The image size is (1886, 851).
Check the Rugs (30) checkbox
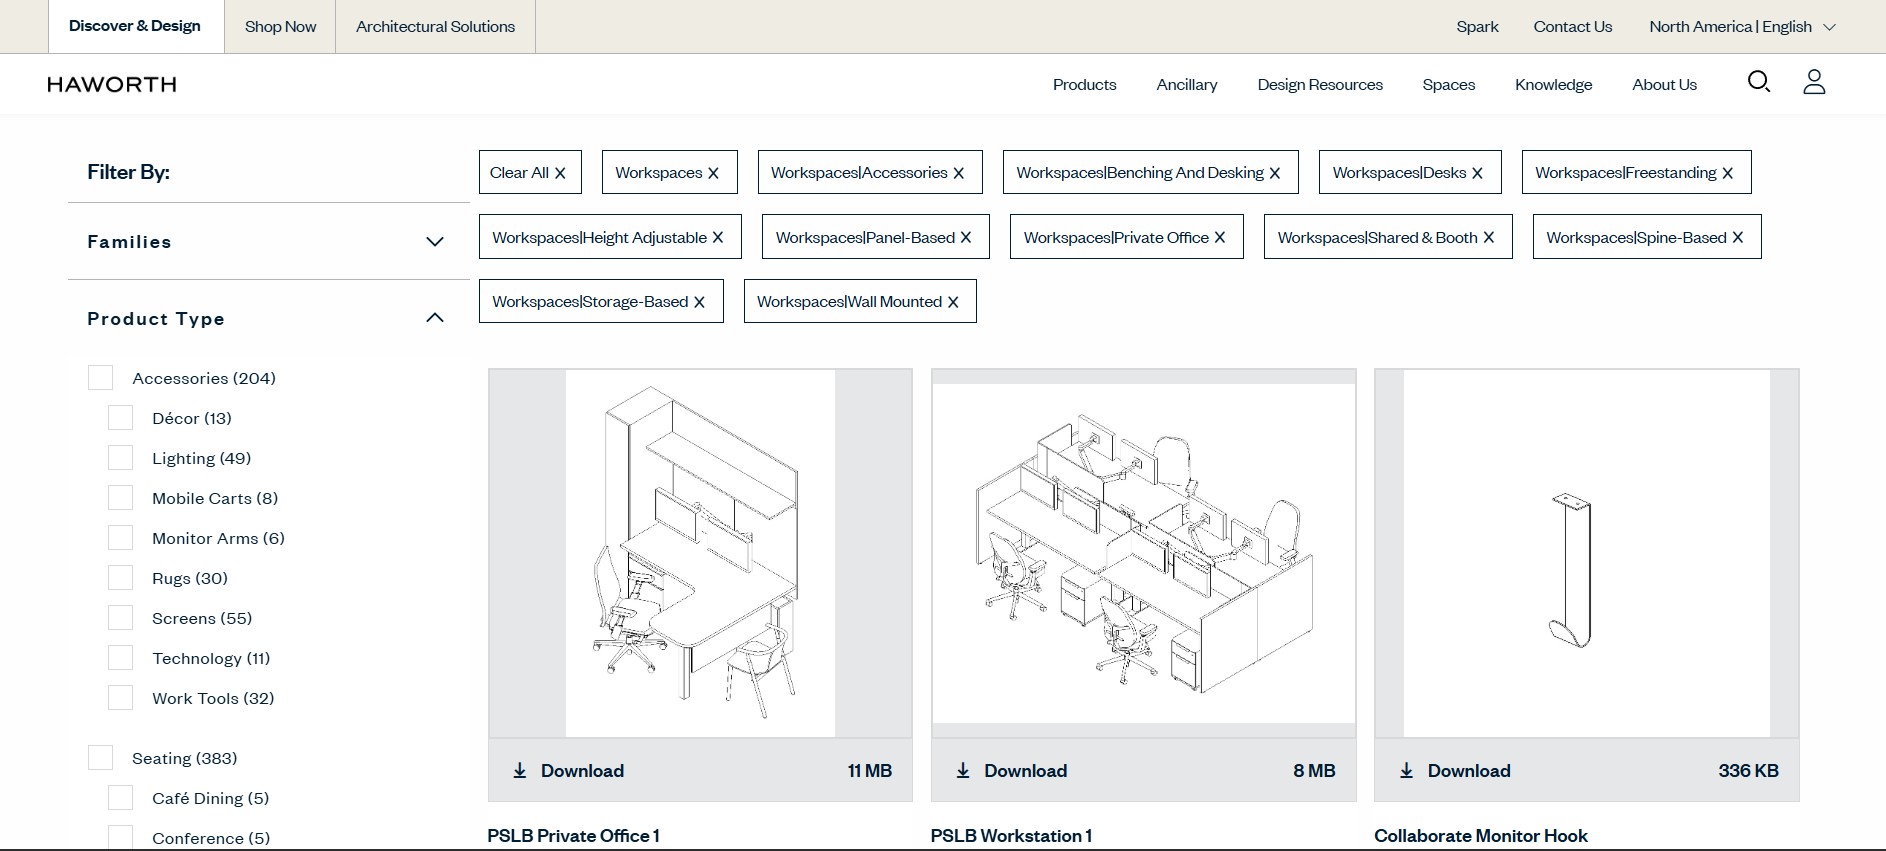120,577
